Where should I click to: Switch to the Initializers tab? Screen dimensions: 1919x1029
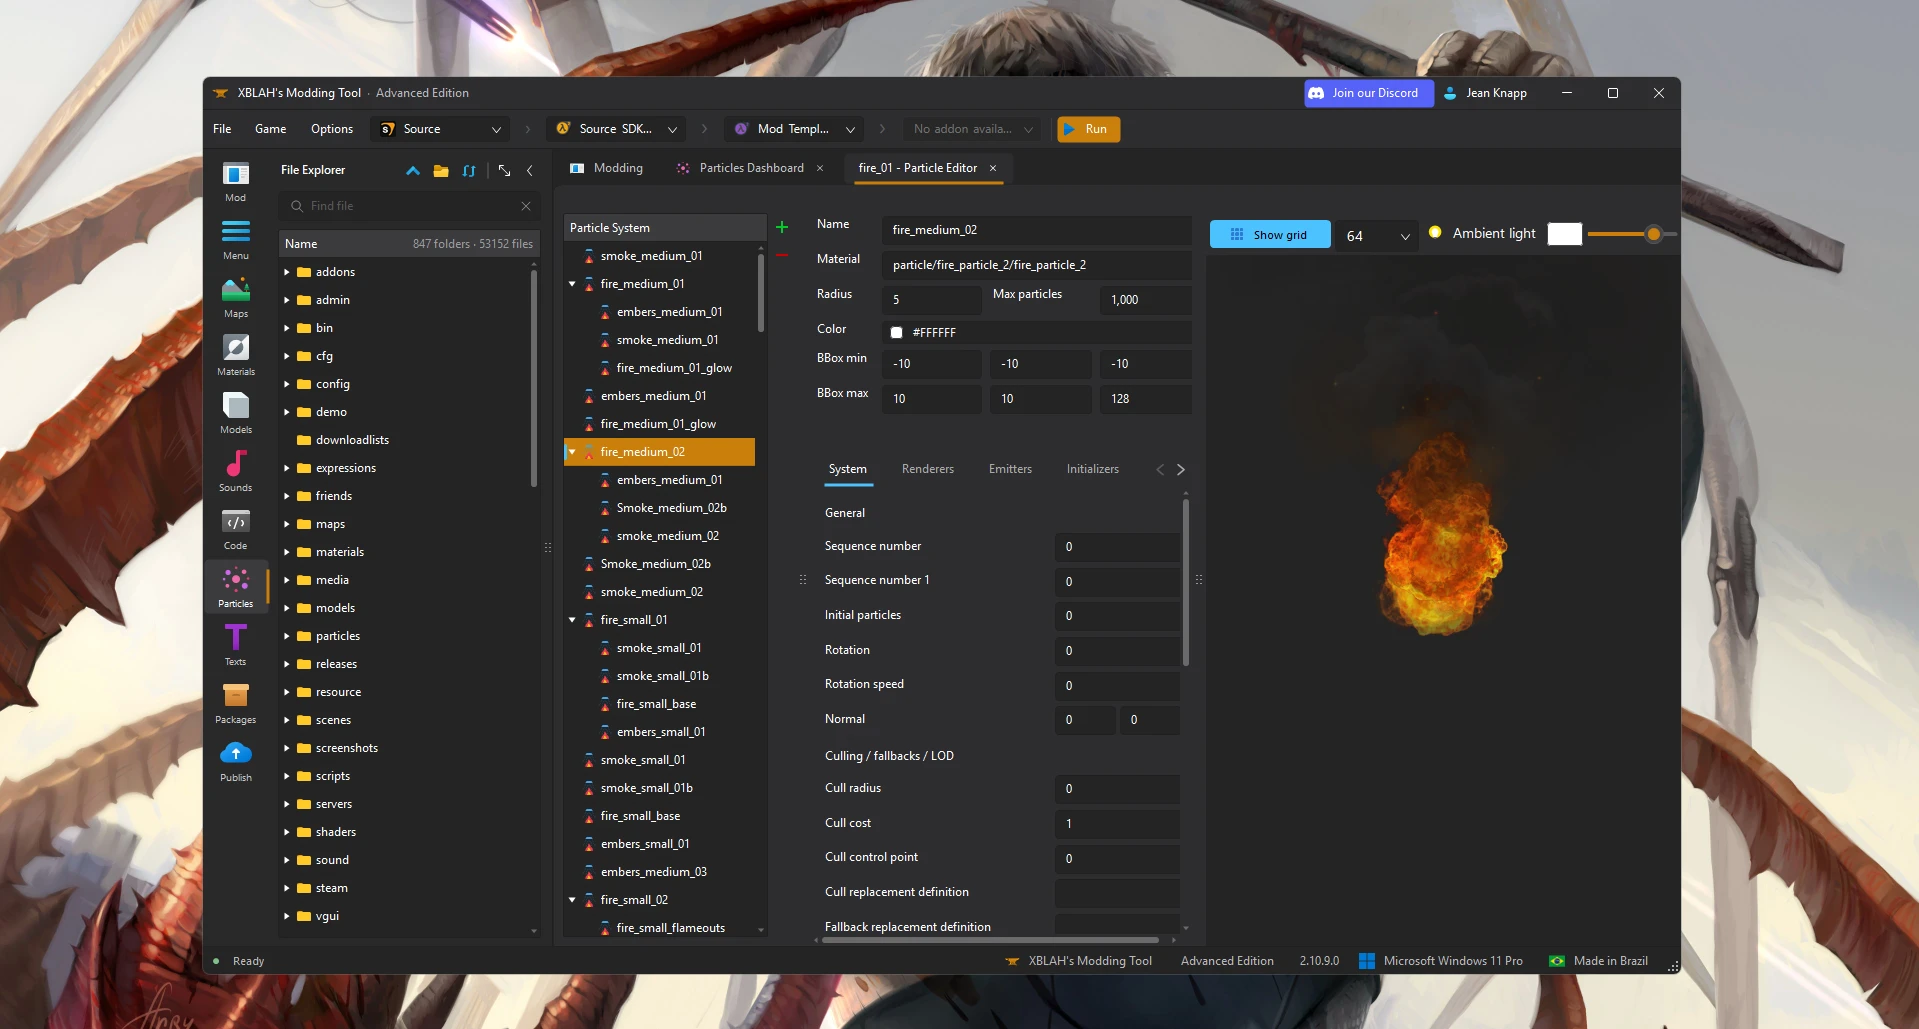1092,469
